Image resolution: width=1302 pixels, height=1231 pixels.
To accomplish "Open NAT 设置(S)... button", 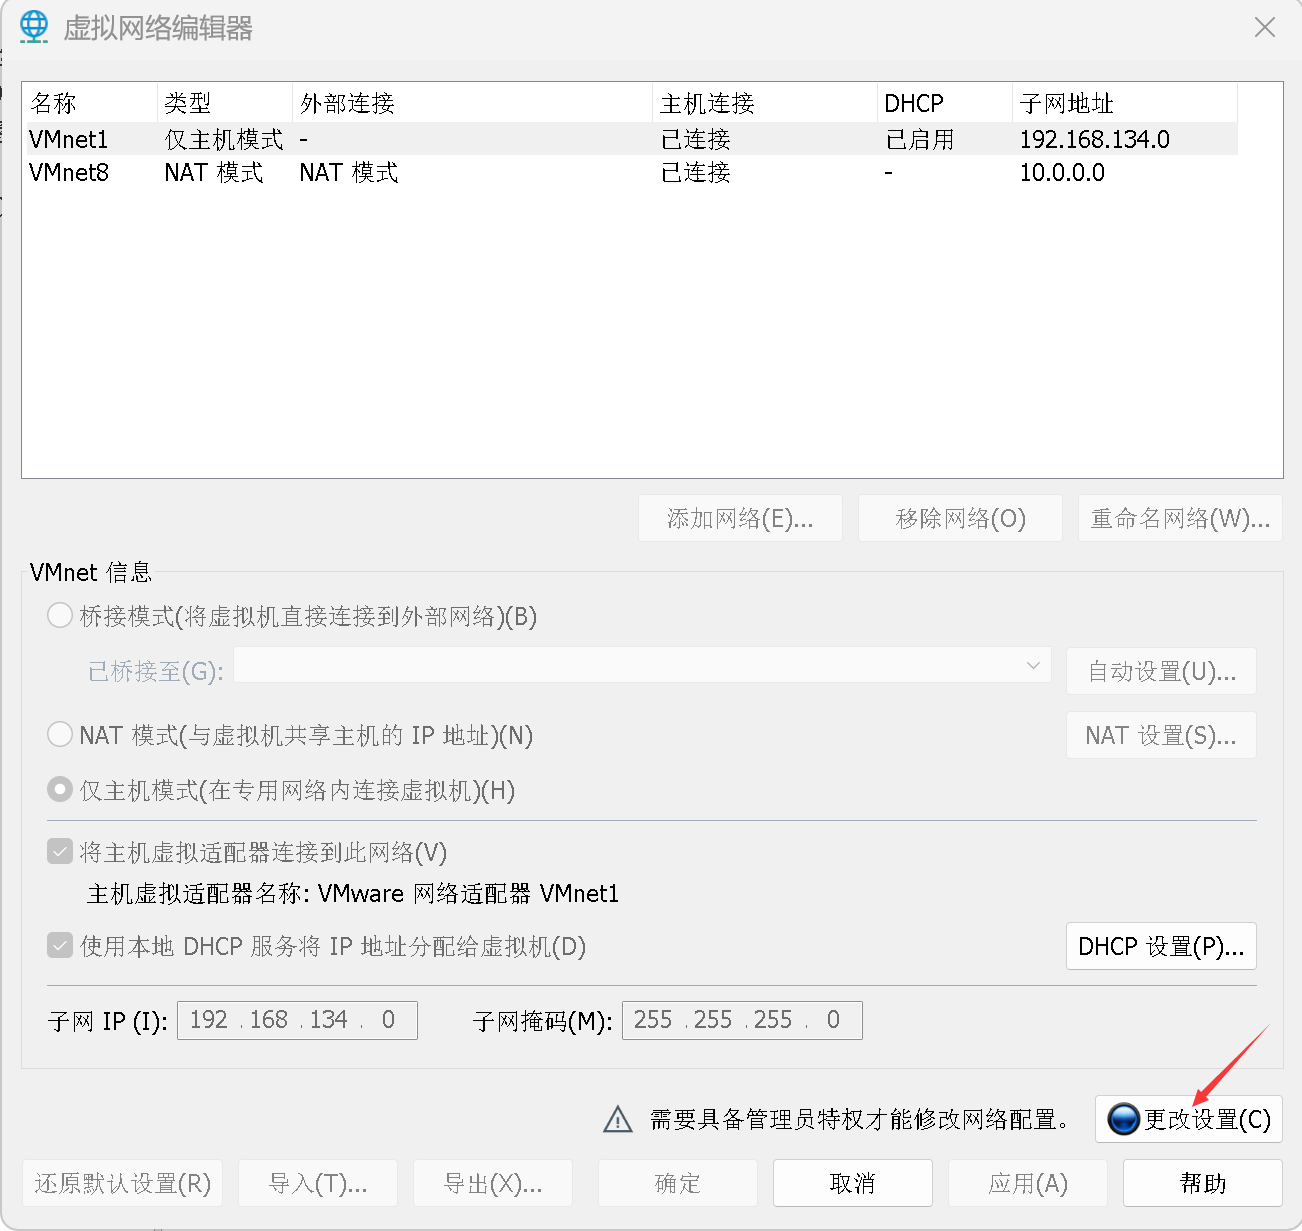I will click(x=1161, y=736).
